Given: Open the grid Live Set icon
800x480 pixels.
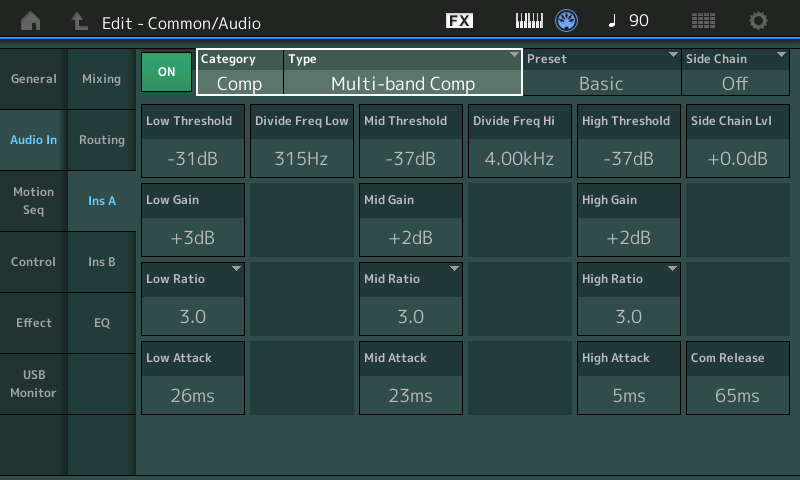Looking at the screenshot, I should [703, 21].
